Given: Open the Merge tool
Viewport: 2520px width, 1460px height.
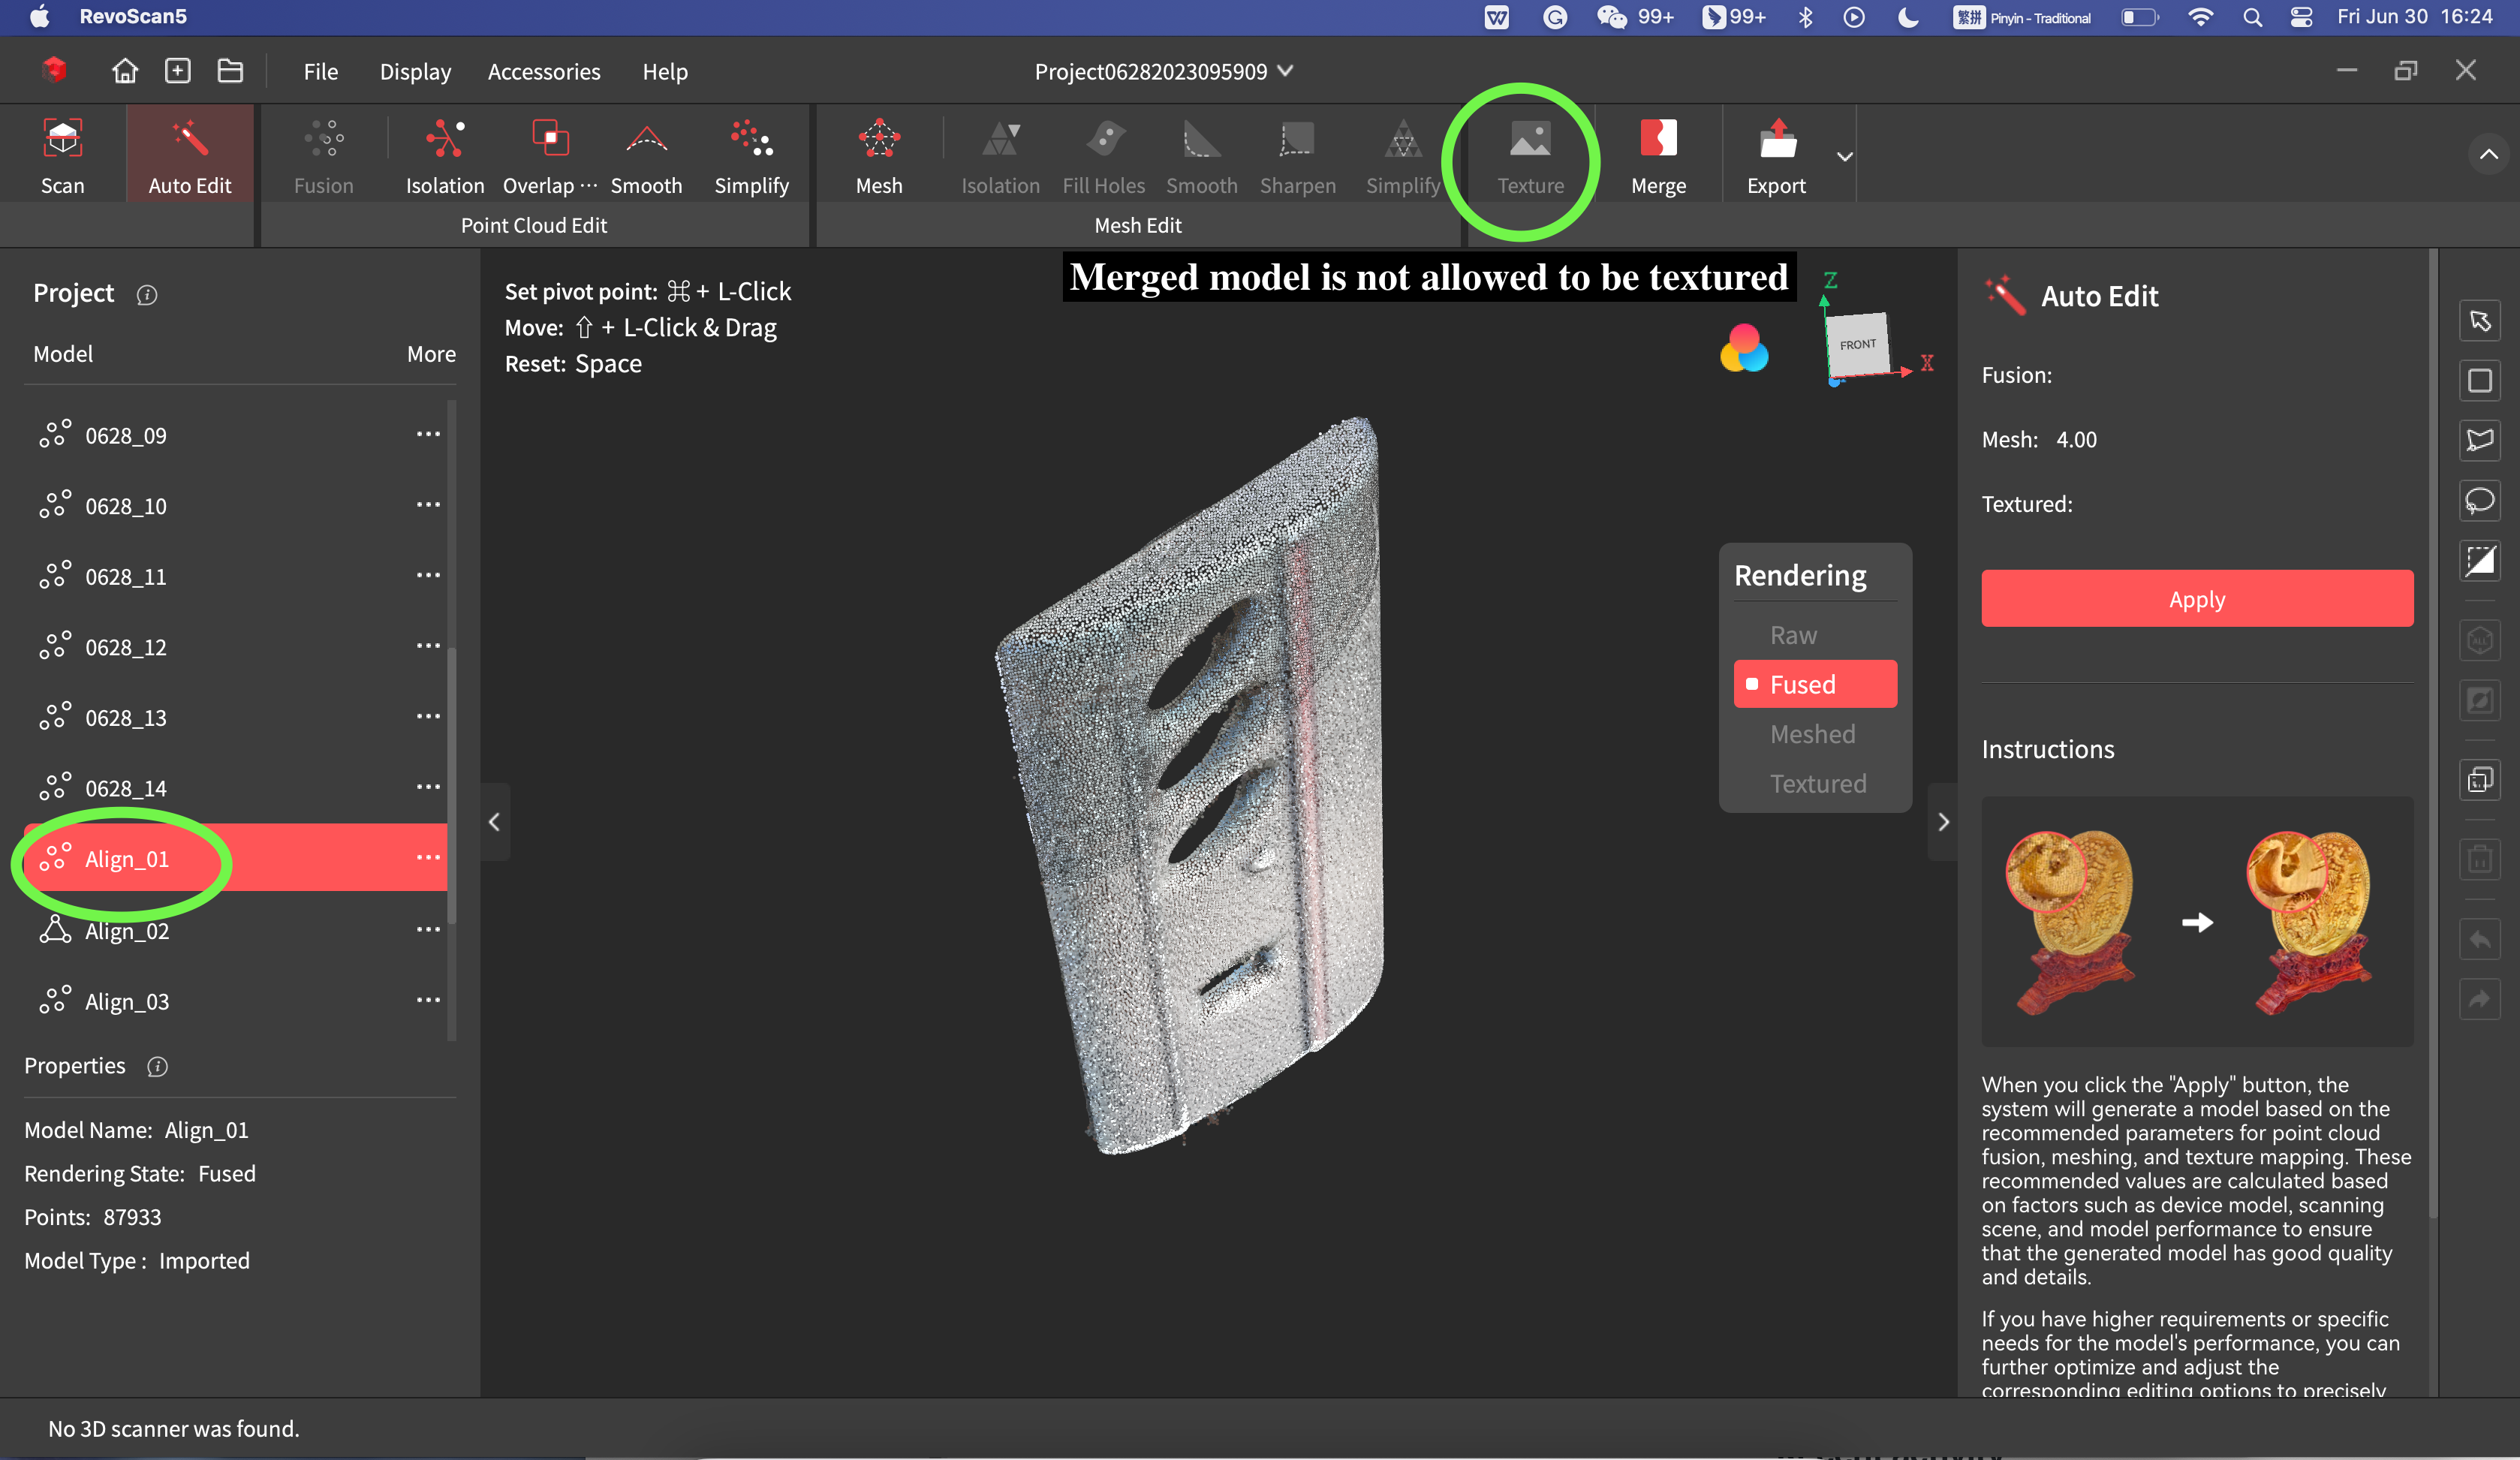Looking at the screenshot, I should click(x=1658, y=153).
